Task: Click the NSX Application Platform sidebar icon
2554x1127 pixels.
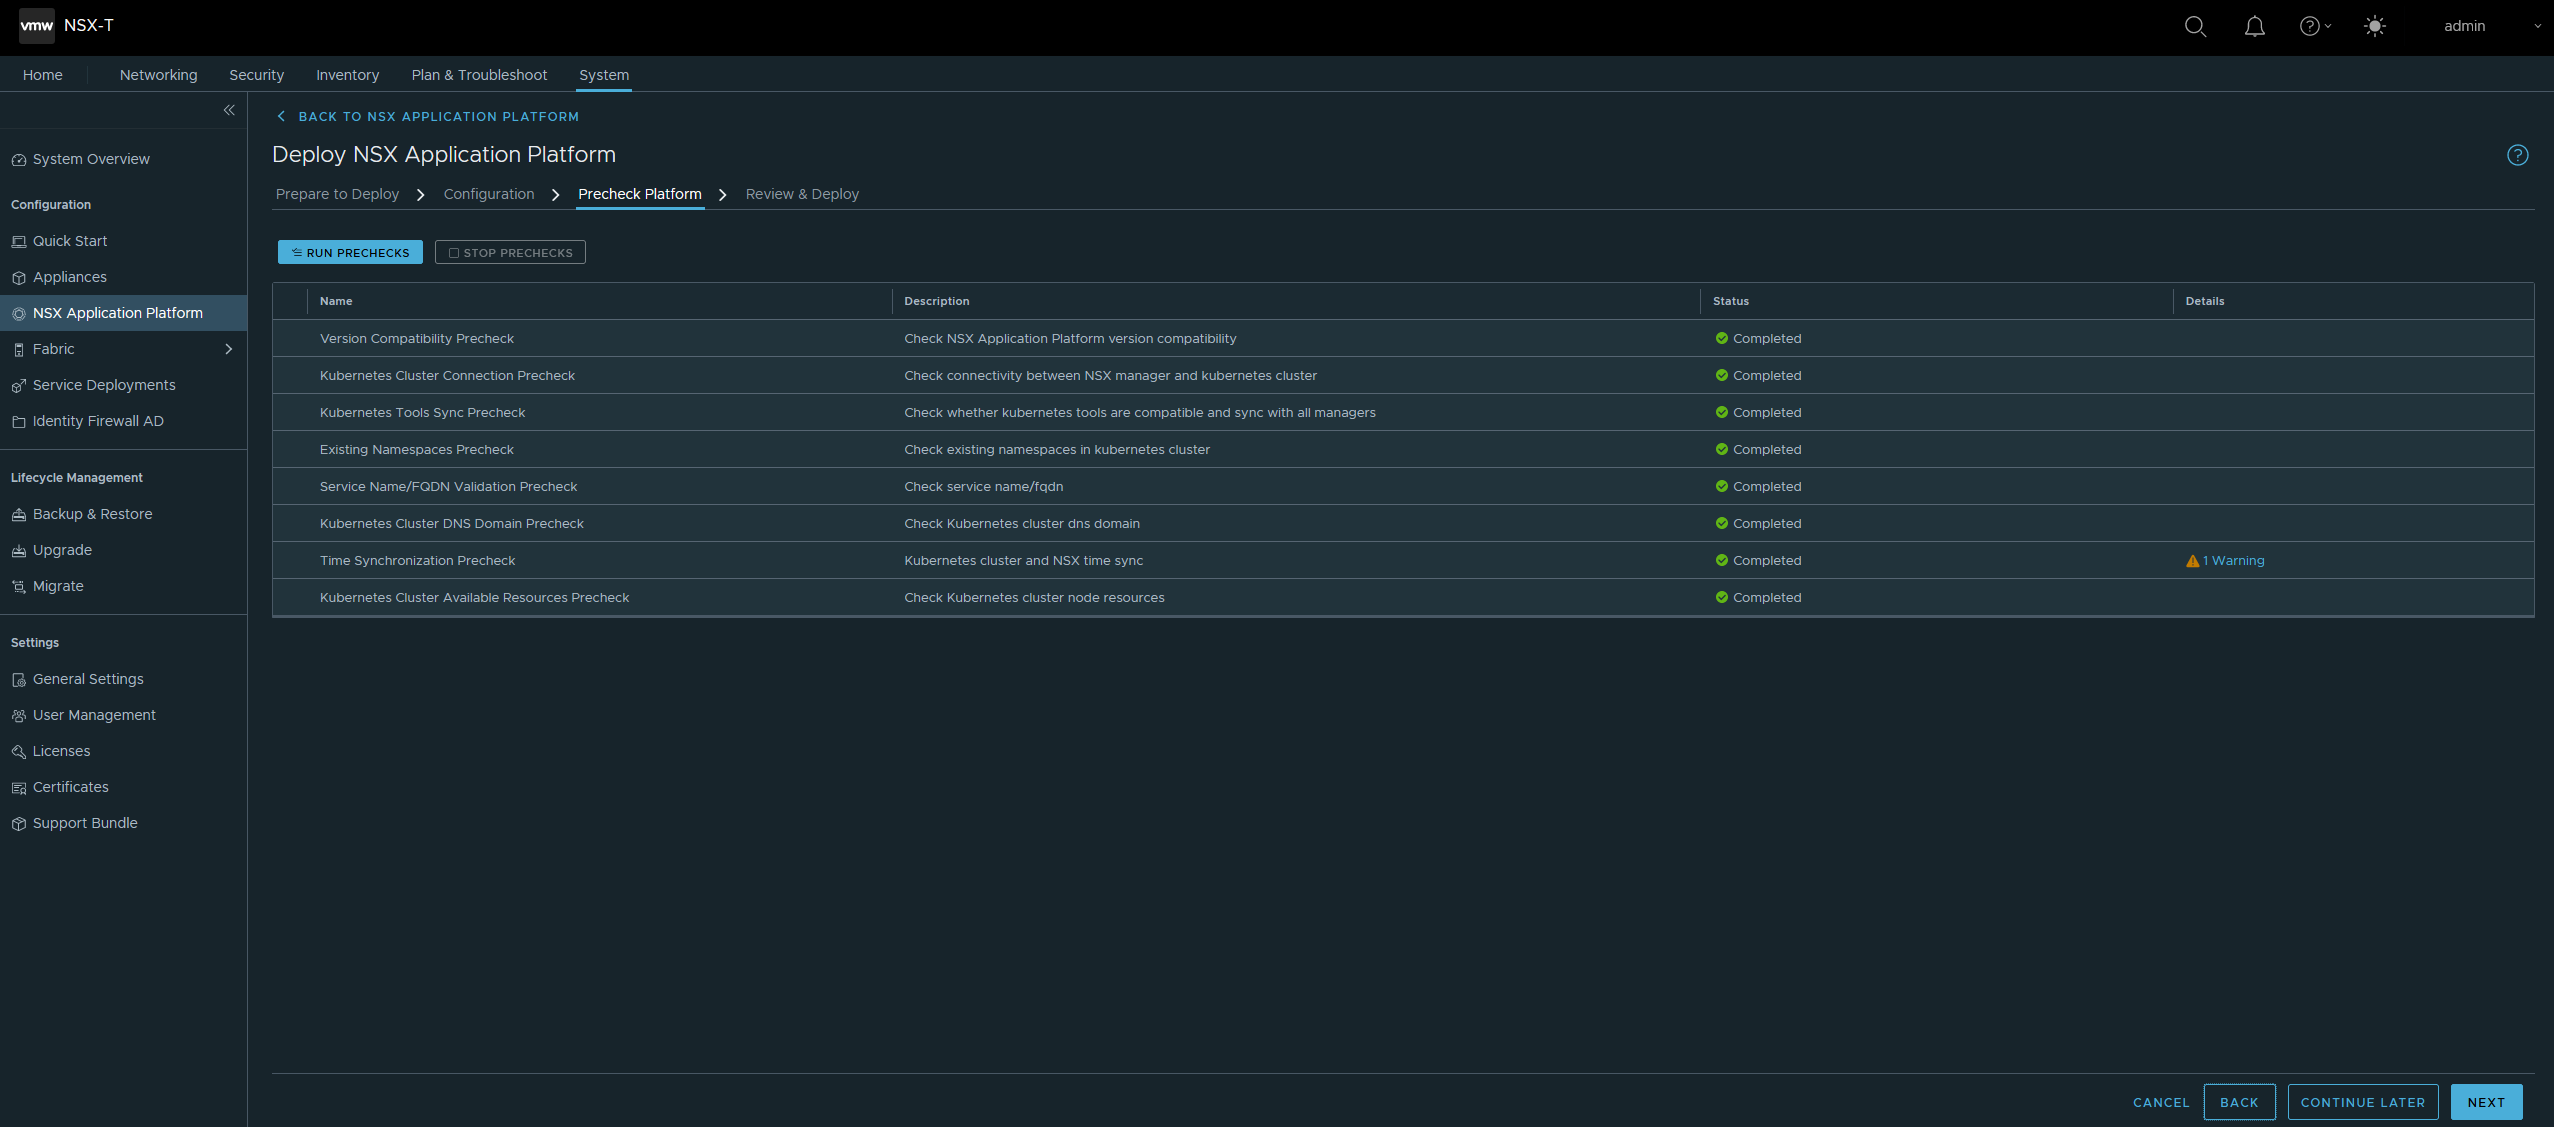Action: [18, 314]
